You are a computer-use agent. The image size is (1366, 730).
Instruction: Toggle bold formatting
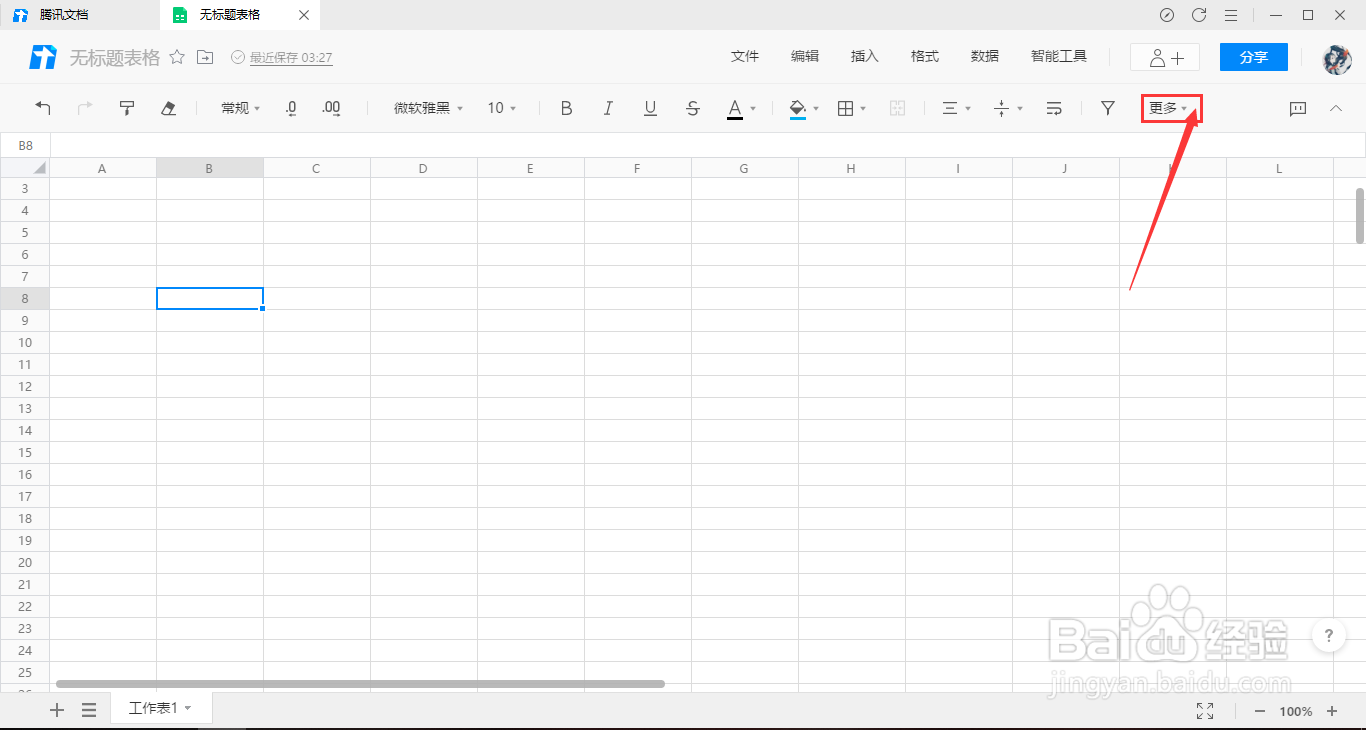click(x=566, y=108)
